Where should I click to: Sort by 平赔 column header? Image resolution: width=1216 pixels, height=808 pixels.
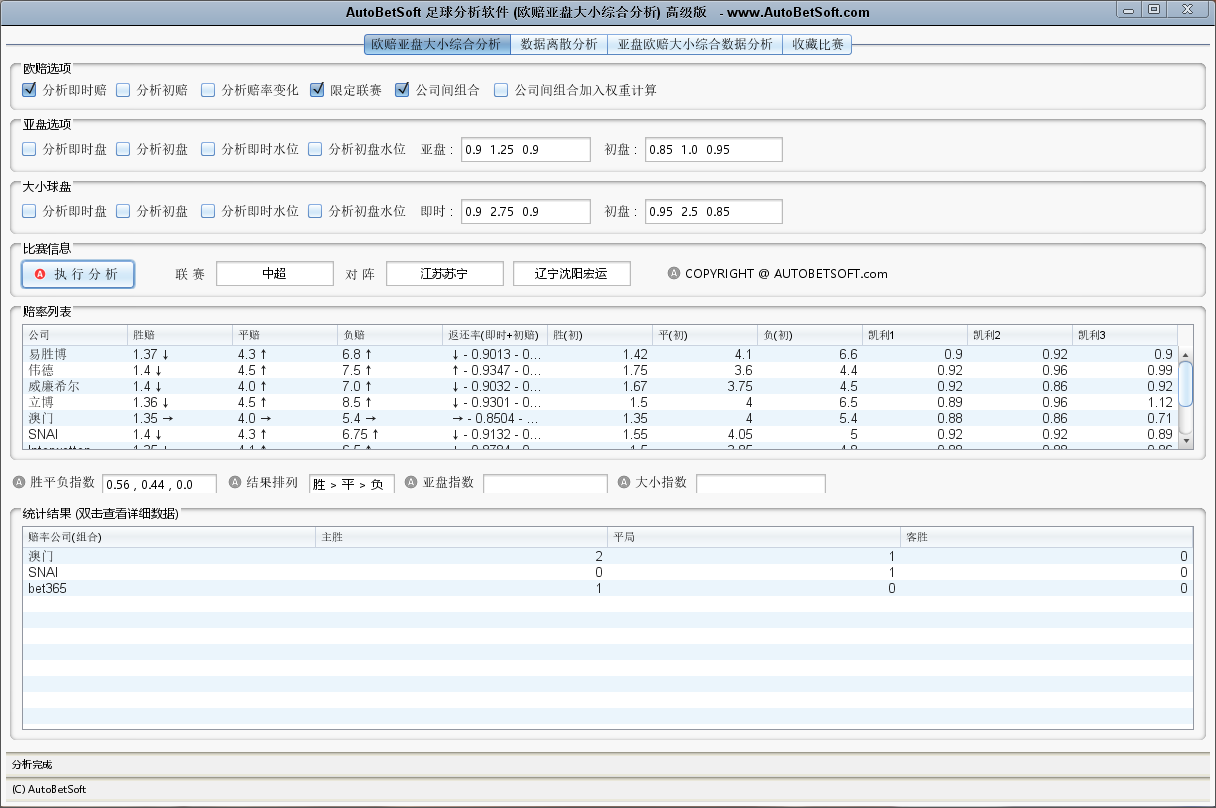point(286,335)
